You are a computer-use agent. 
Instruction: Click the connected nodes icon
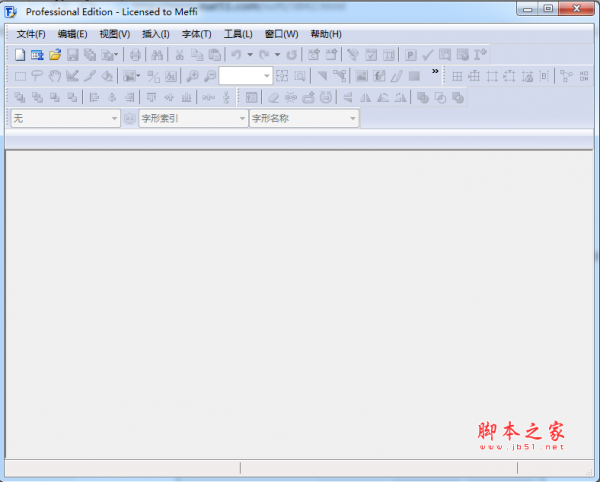(x=566, y=76)
